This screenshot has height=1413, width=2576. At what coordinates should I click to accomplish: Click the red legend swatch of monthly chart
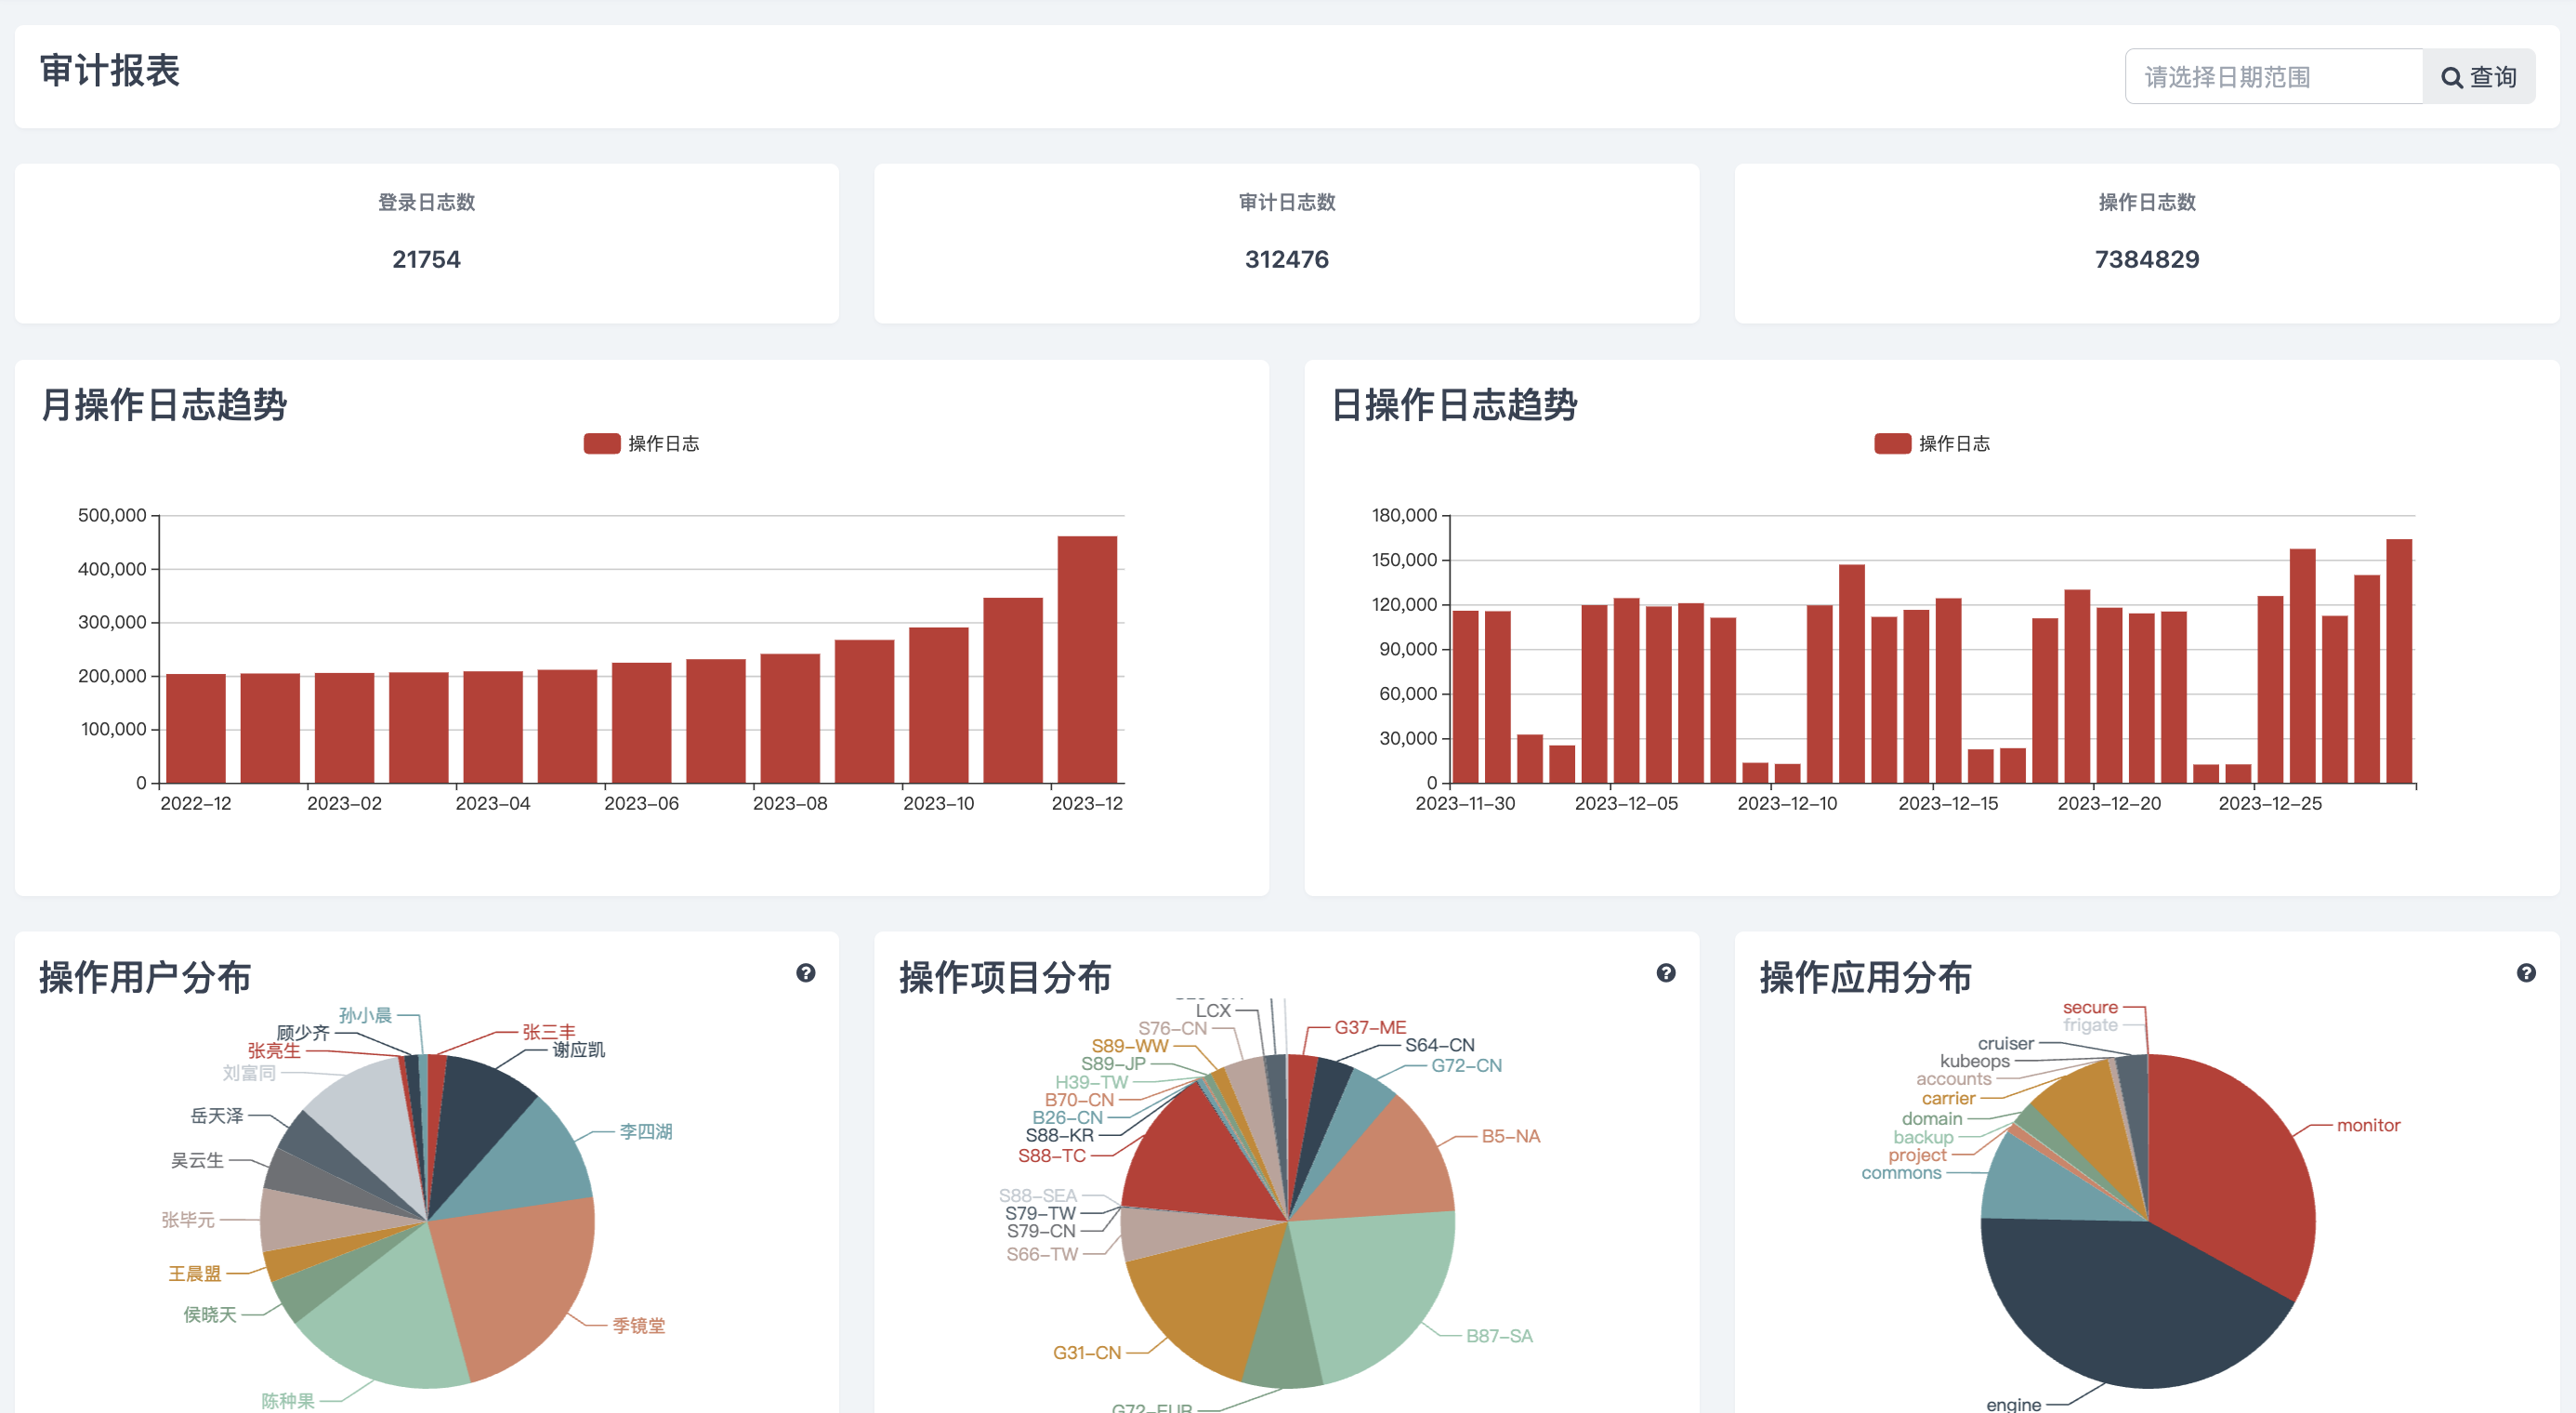pos(602,443)
